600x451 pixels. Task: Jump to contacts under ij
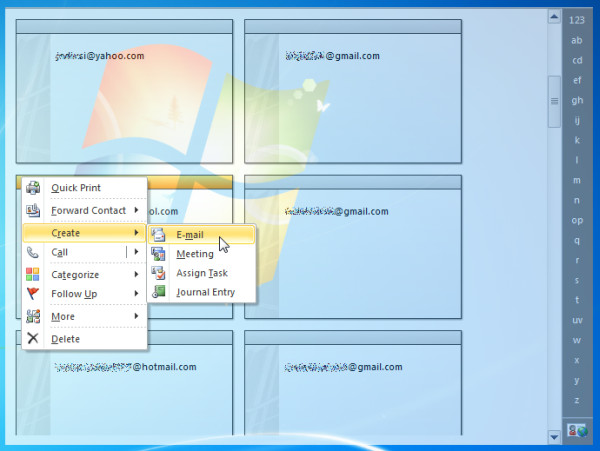click(x=577, y=120)
